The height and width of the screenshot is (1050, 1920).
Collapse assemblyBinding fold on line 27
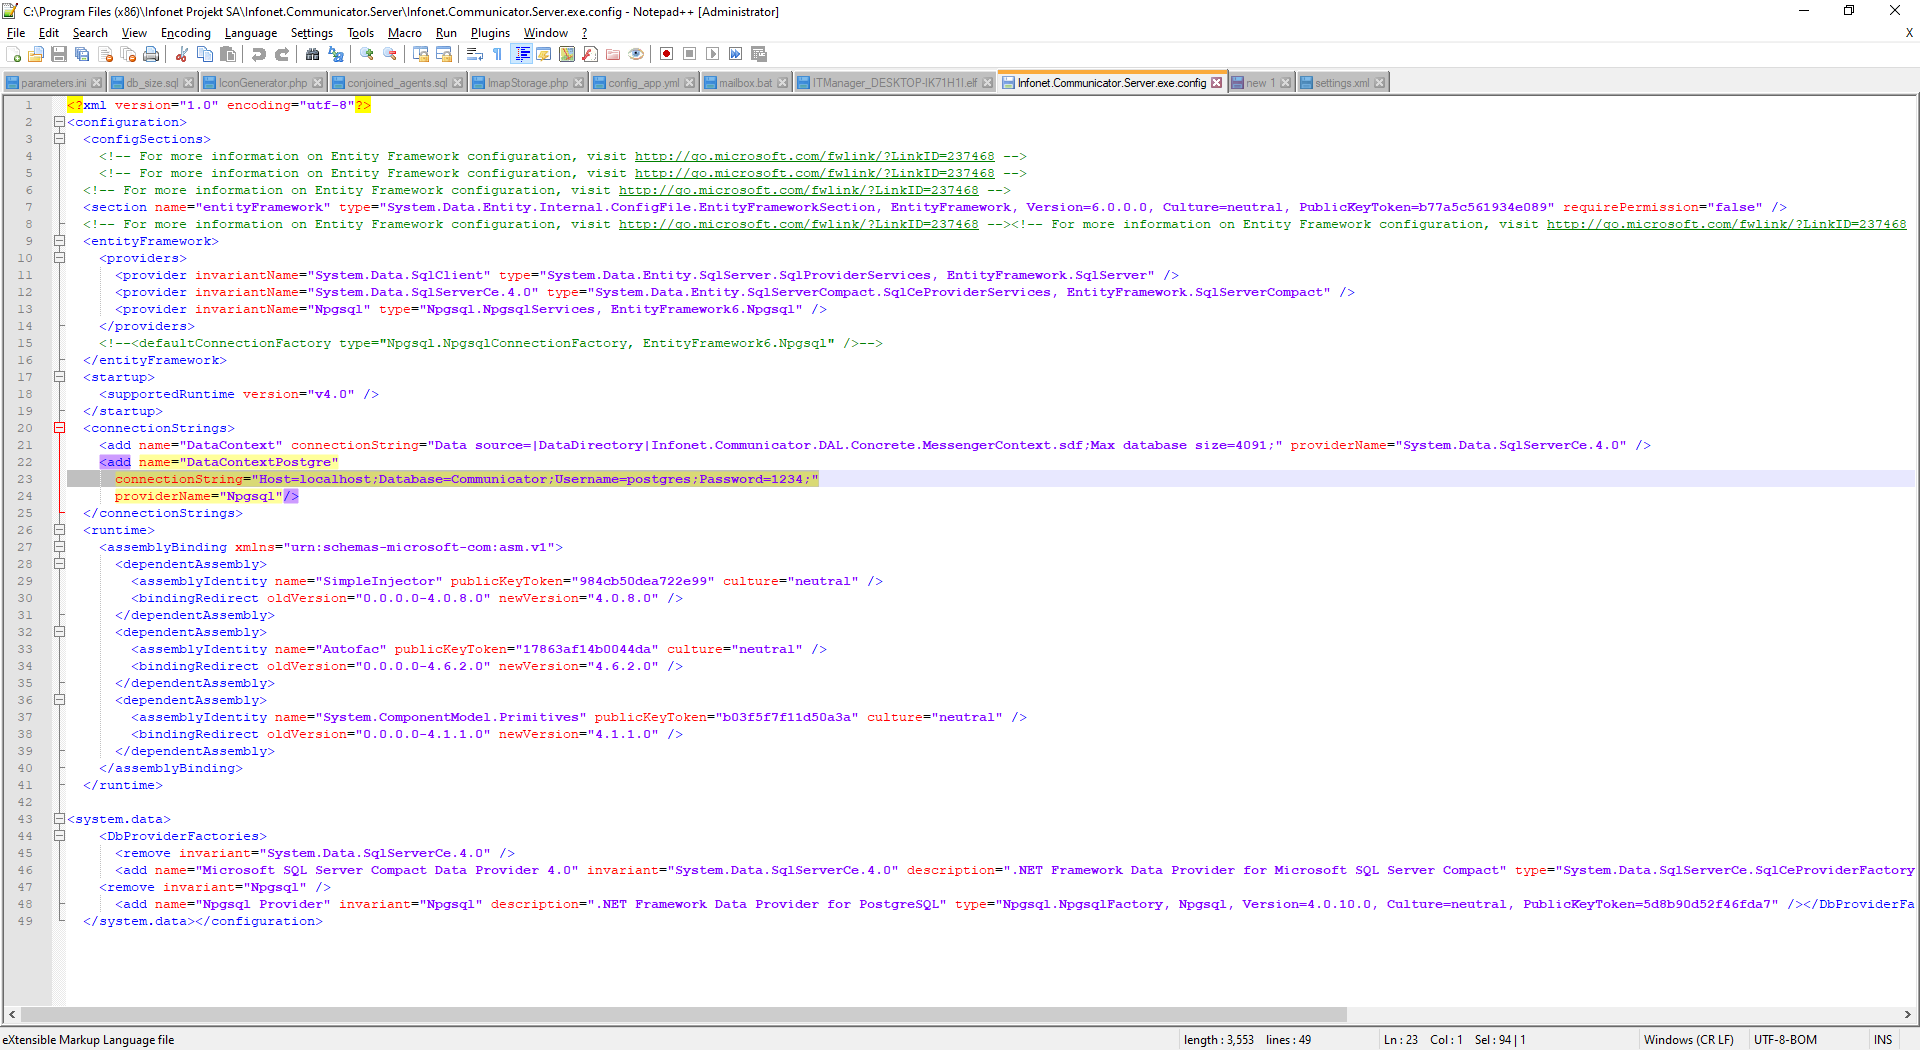pyautogui.click(x=59, y=547)
